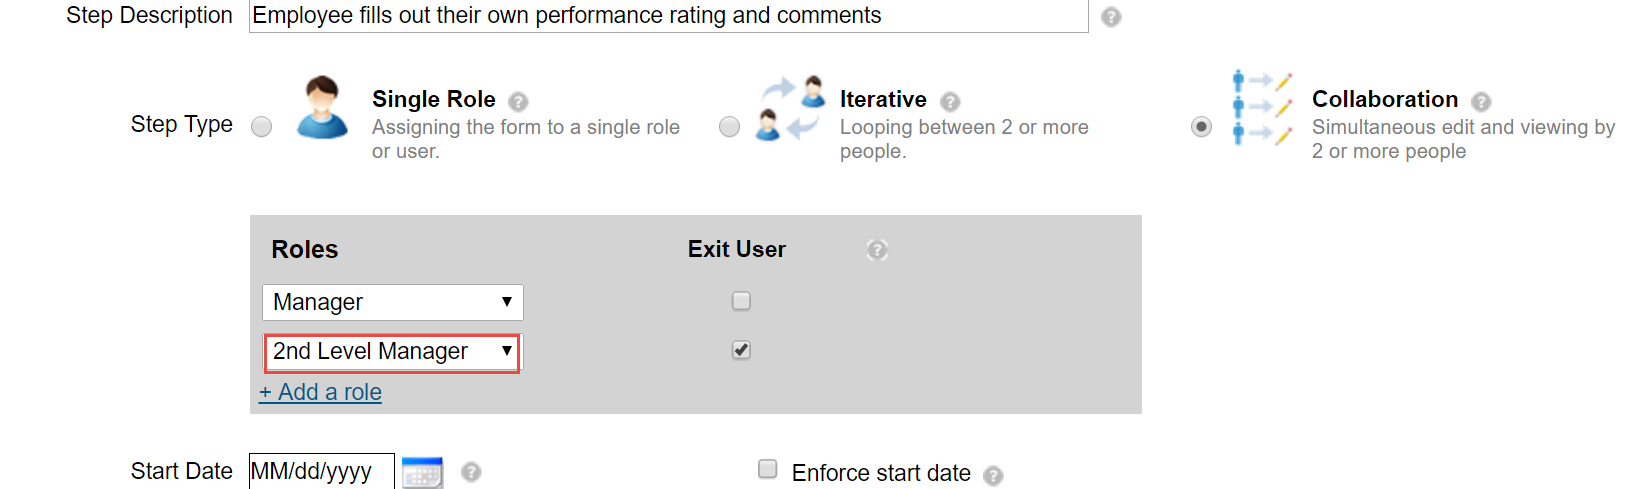Screen dimensions: 1637x489
Task: Open the 2nd Level Manager role dropdown
Action: pyautogui.click(x=392, y=352)
